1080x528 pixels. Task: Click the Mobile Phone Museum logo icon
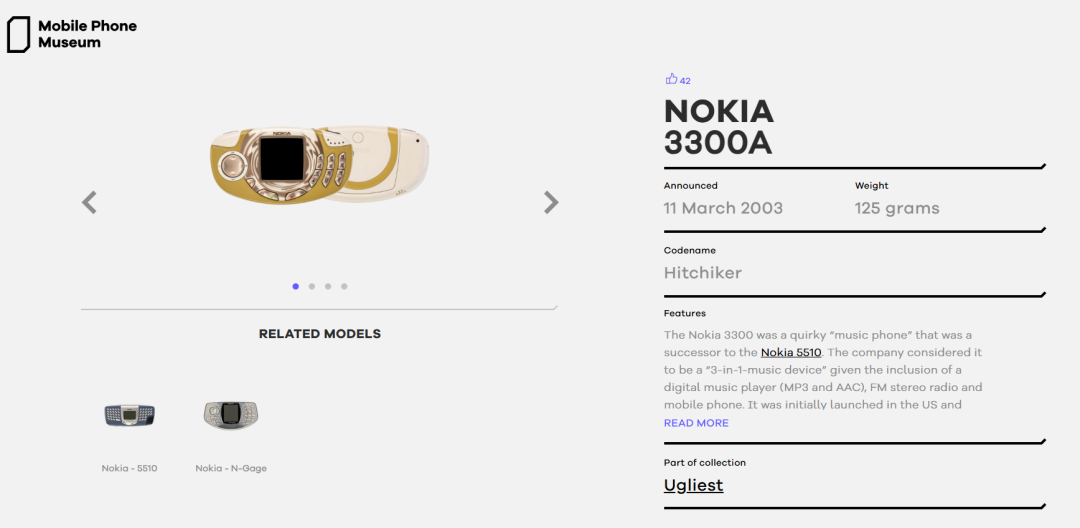pos(19,34)
